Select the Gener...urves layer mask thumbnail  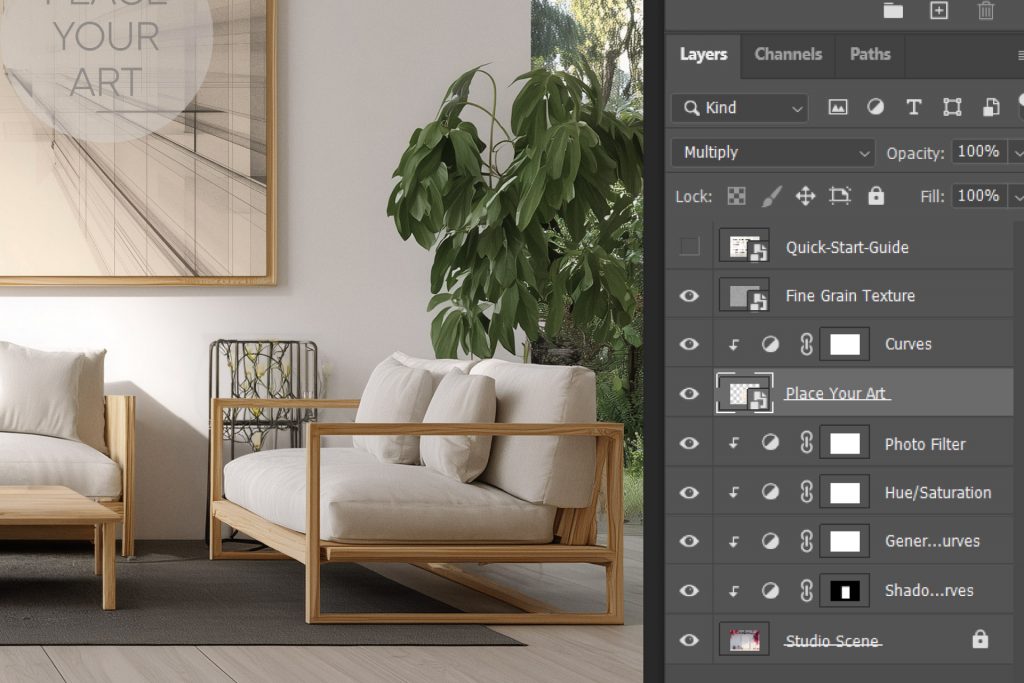click(x=844, y=541)
